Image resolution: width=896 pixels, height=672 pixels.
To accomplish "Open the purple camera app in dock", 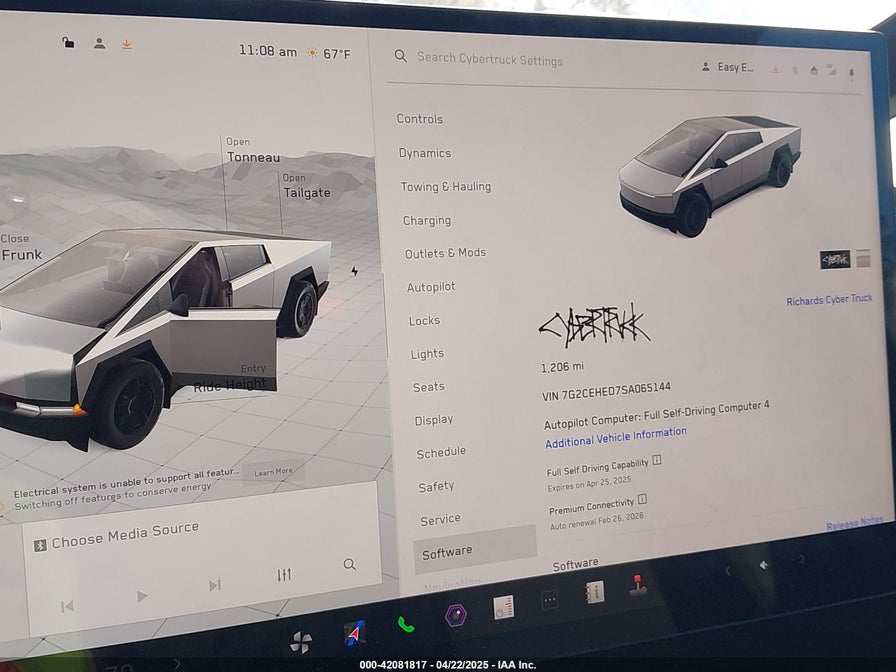I will click(456, 615).
